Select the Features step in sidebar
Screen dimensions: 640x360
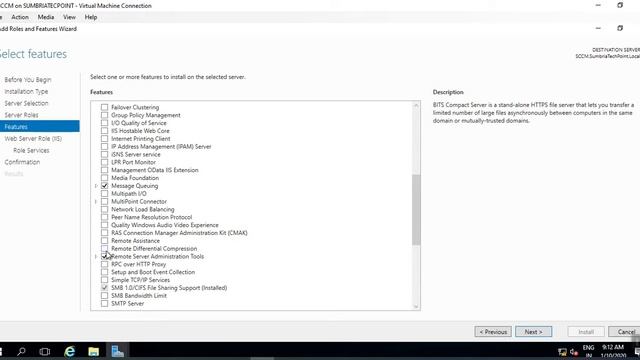(40, 127)
